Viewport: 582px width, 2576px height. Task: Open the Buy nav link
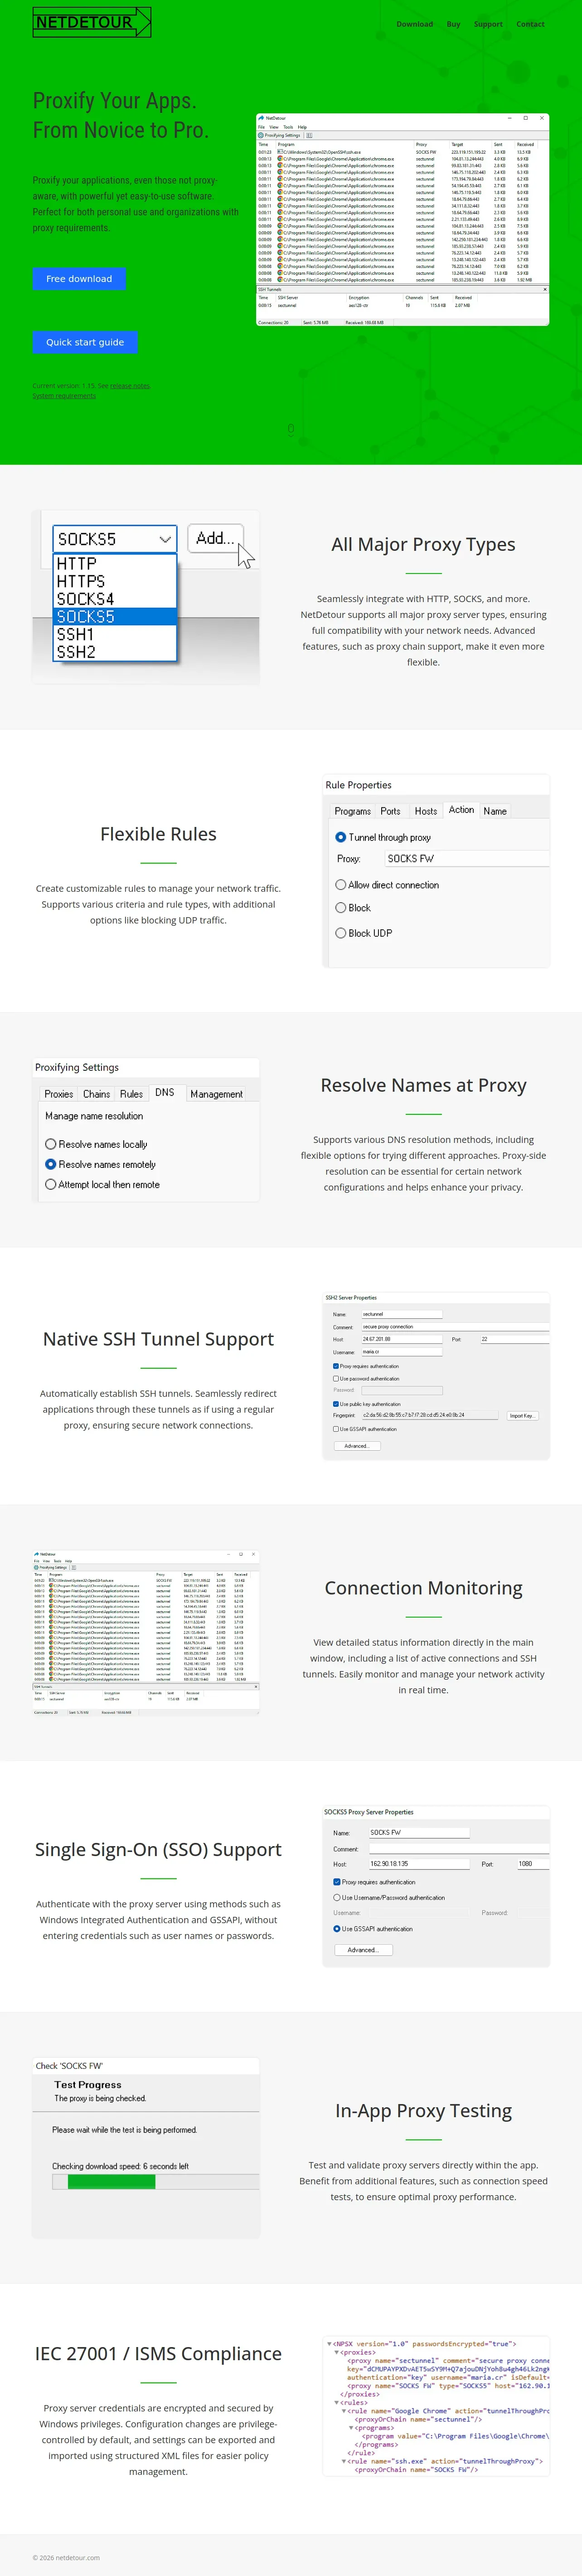pyautogui.click(x=453, y=24)
